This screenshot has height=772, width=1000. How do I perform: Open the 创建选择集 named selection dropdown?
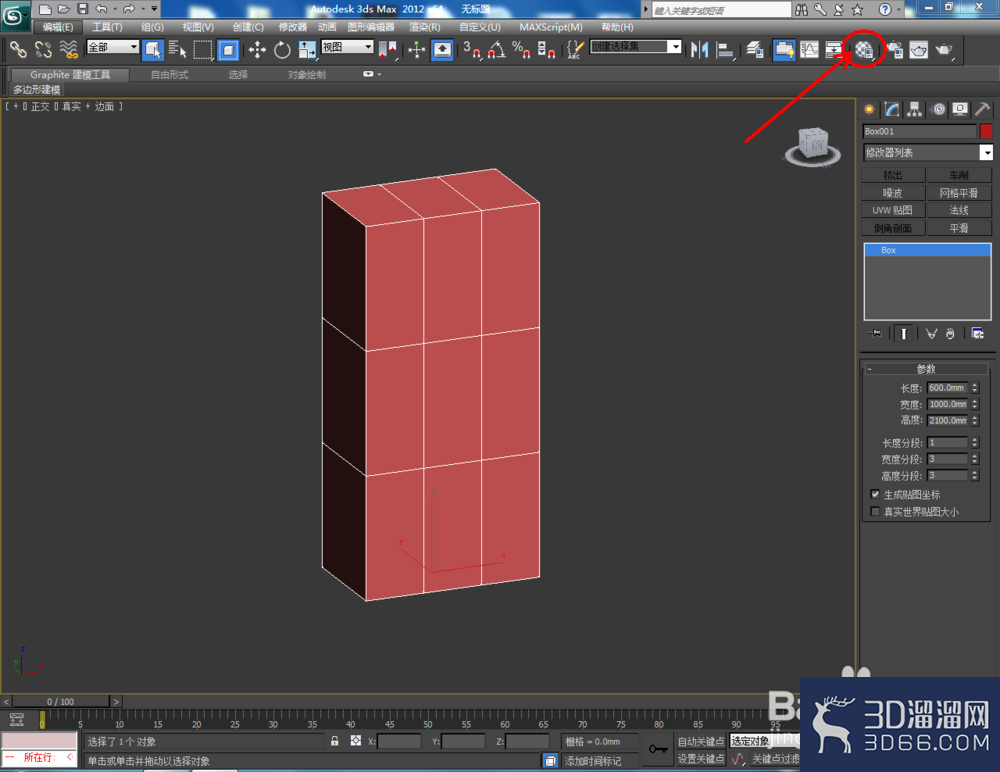click(636, 47)
